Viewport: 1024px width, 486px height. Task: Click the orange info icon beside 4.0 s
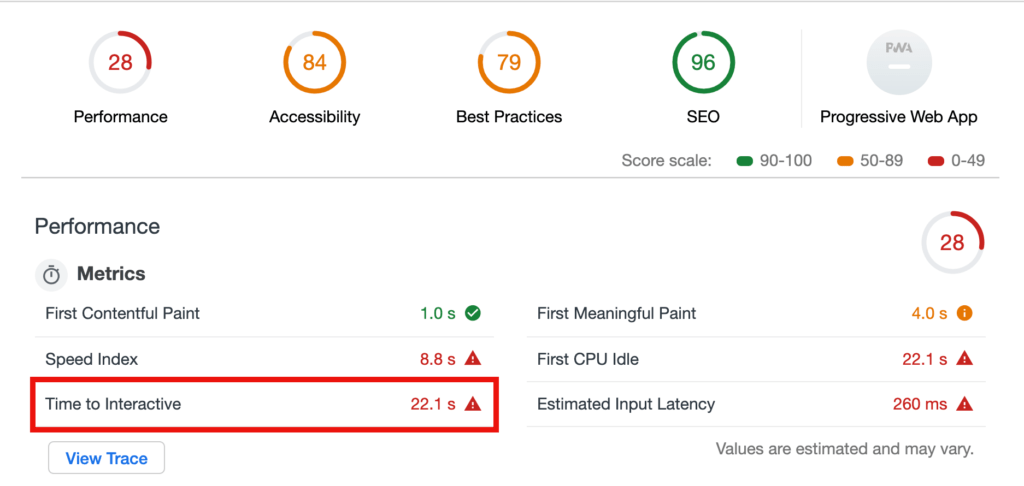click(964, 314)
